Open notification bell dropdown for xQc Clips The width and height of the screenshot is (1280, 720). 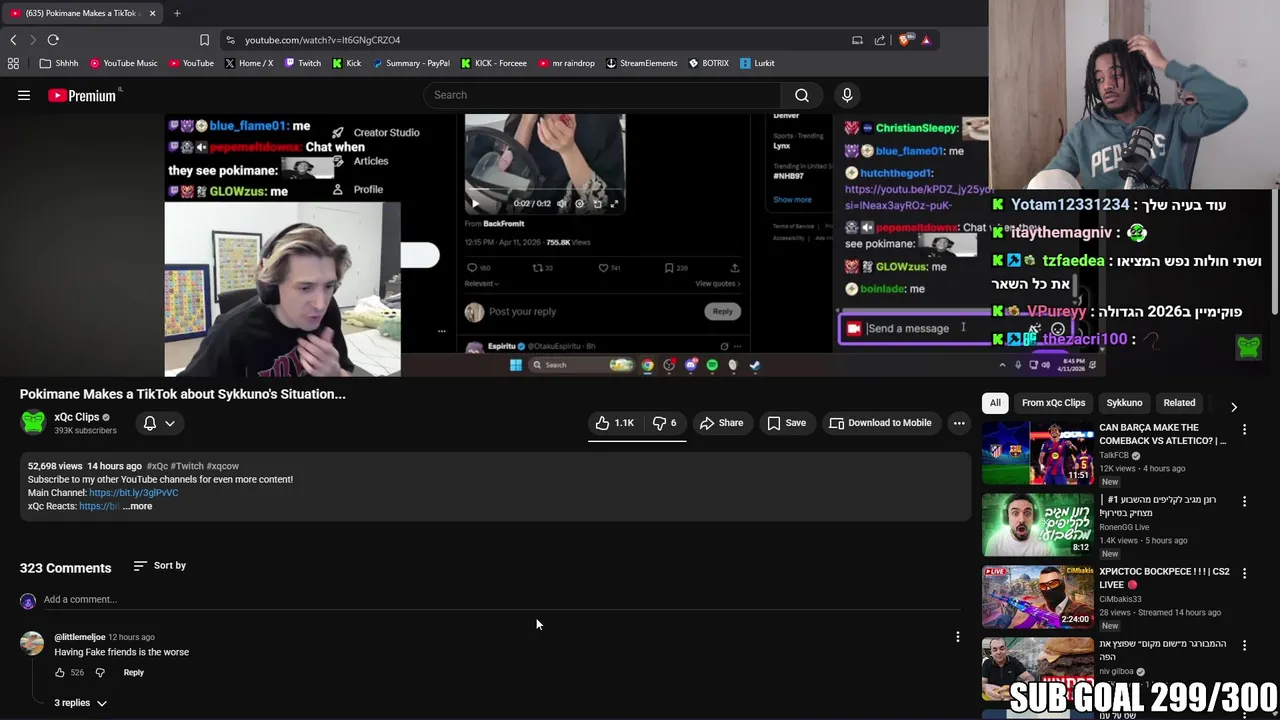pos(159,423)
